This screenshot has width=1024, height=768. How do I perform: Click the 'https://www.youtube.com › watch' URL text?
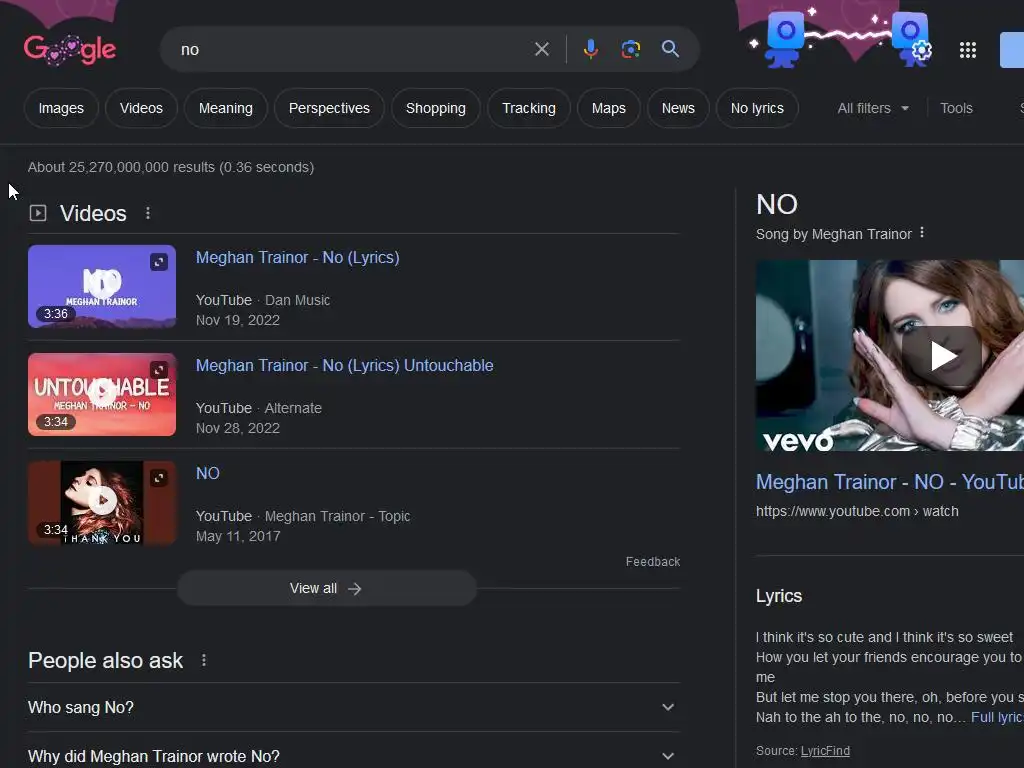tap(857, 511)
